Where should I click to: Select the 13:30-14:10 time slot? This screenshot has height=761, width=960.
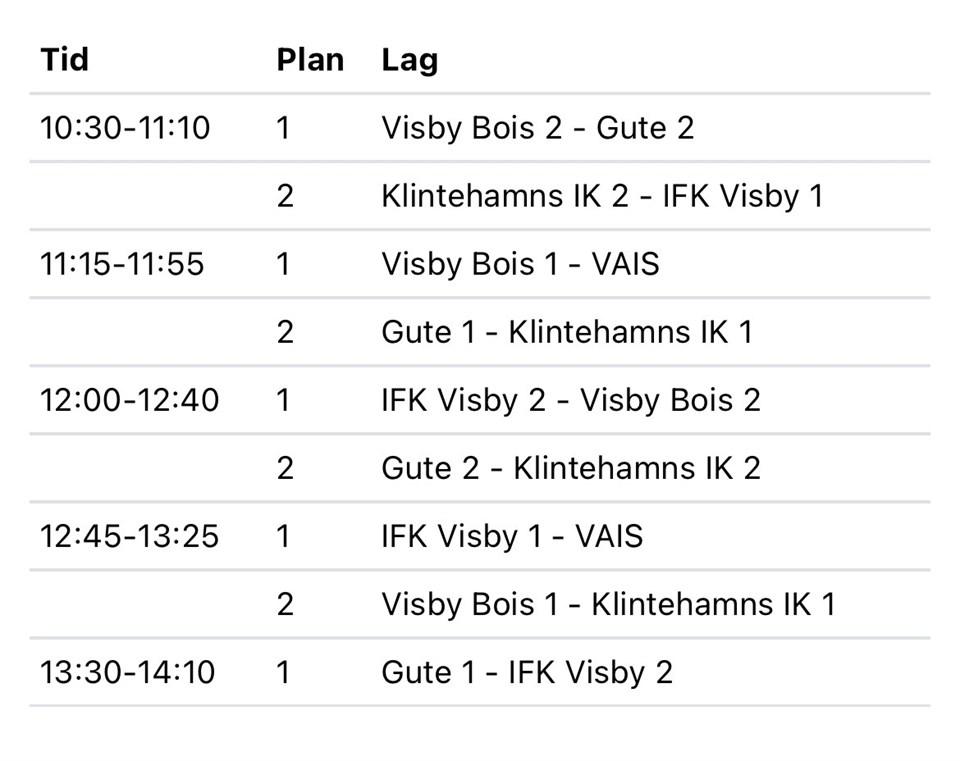(127, 672)
